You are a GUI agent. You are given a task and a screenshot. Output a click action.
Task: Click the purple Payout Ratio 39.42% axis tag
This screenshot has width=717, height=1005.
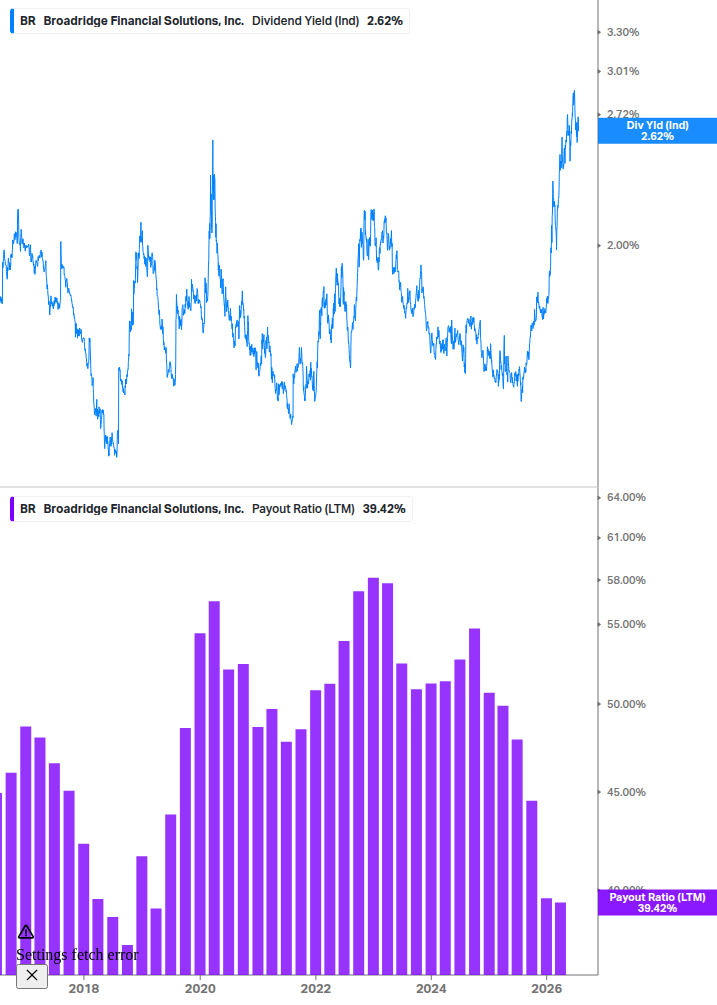pyautogui.click(x=657, y=902)
